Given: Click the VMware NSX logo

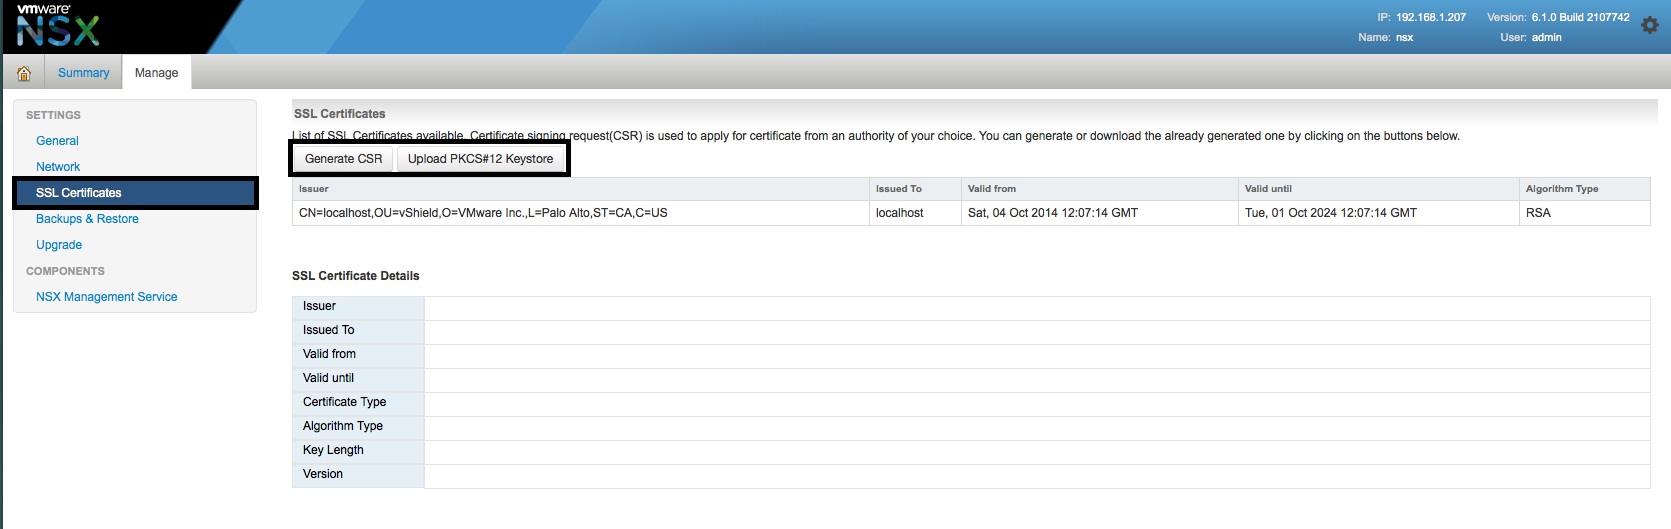Looking at the screenshot, I should tap(58, 27).
